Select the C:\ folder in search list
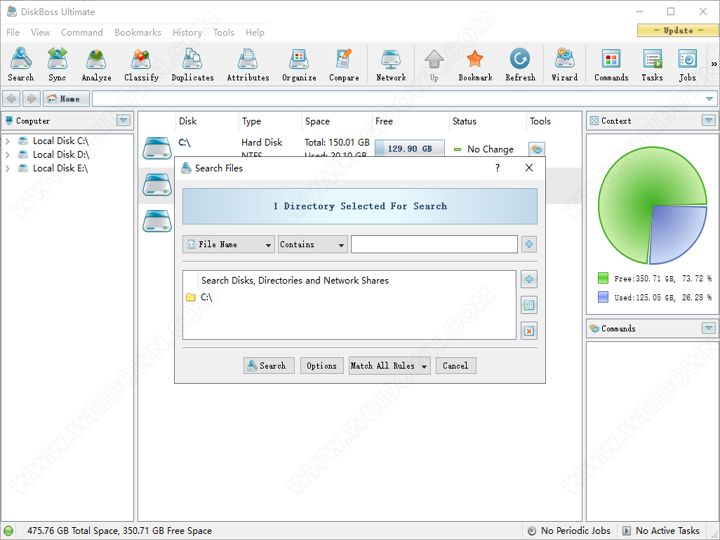720x540 pixels. (206, 298)
